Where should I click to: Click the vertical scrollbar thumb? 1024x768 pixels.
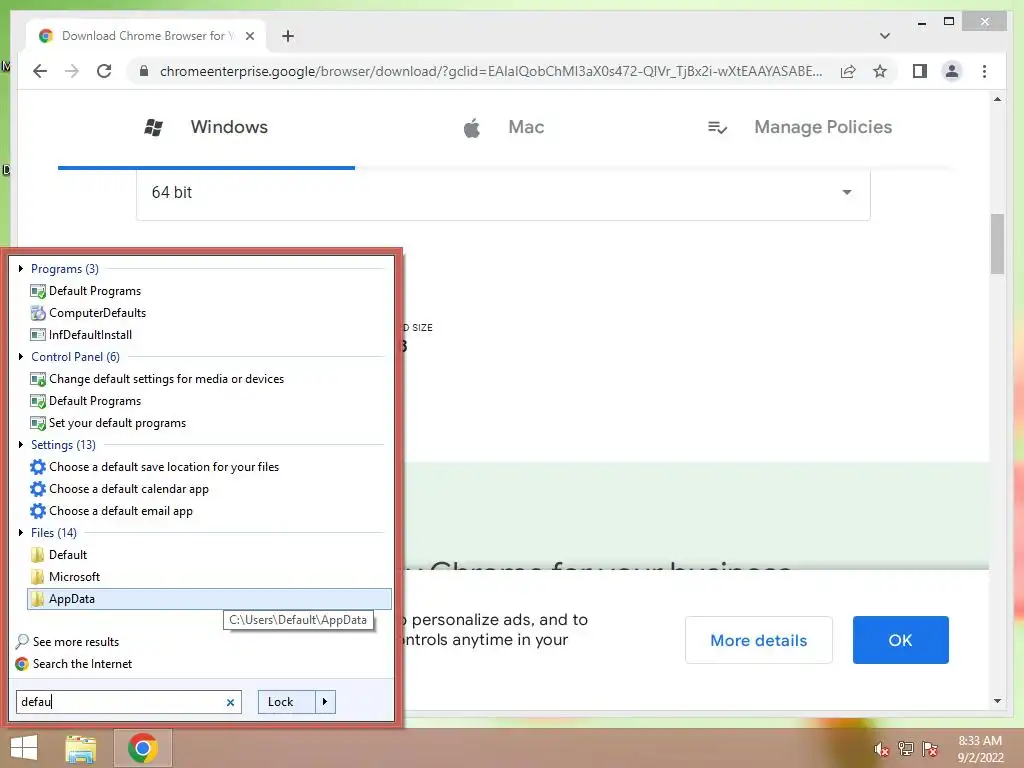coord(997,244)
